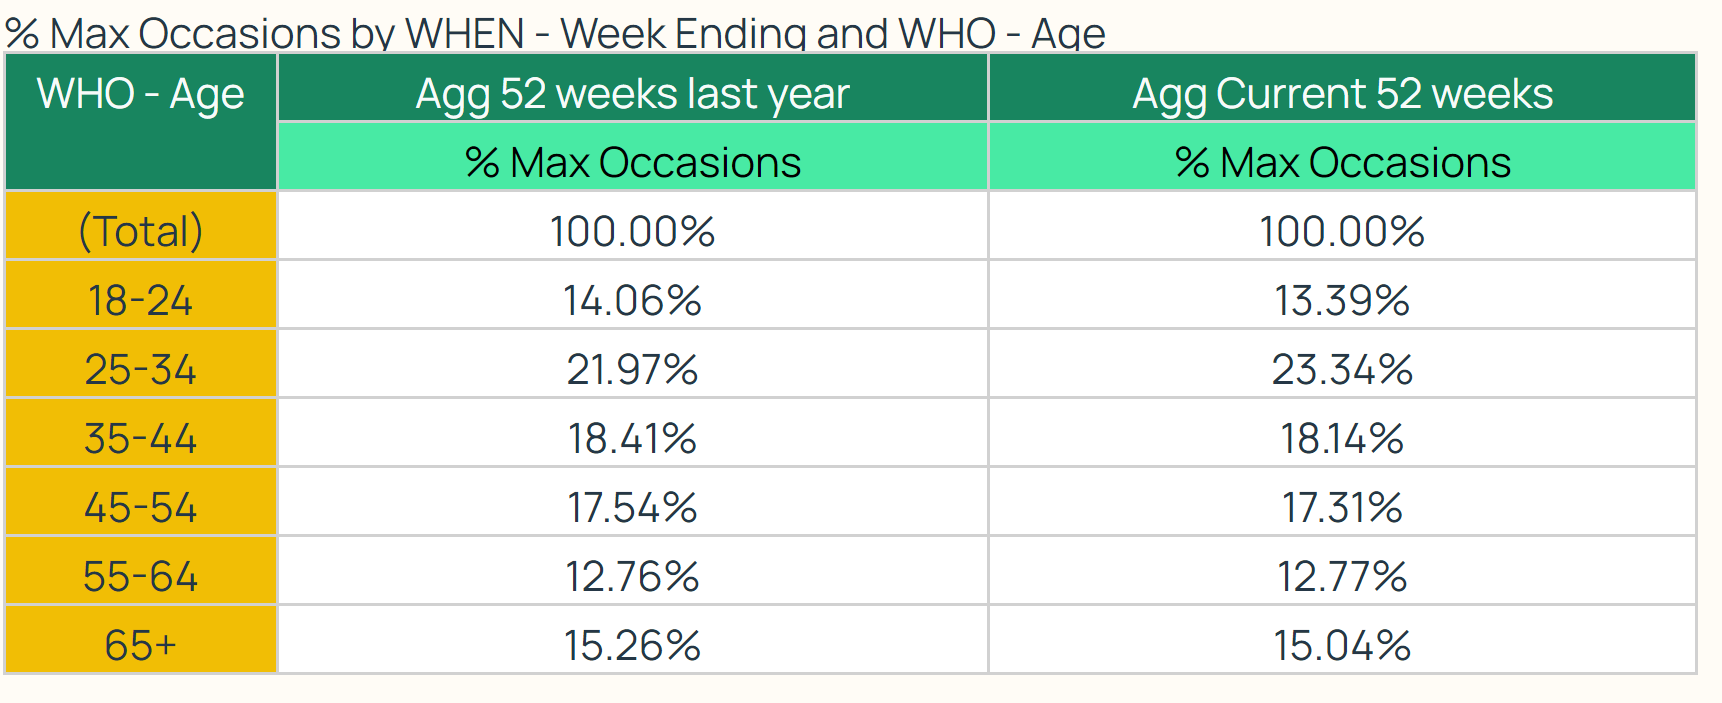This screenshot has height=703, width=1722.
Task: Click the 15.26% cell value
Action: (x=633, y=645)
